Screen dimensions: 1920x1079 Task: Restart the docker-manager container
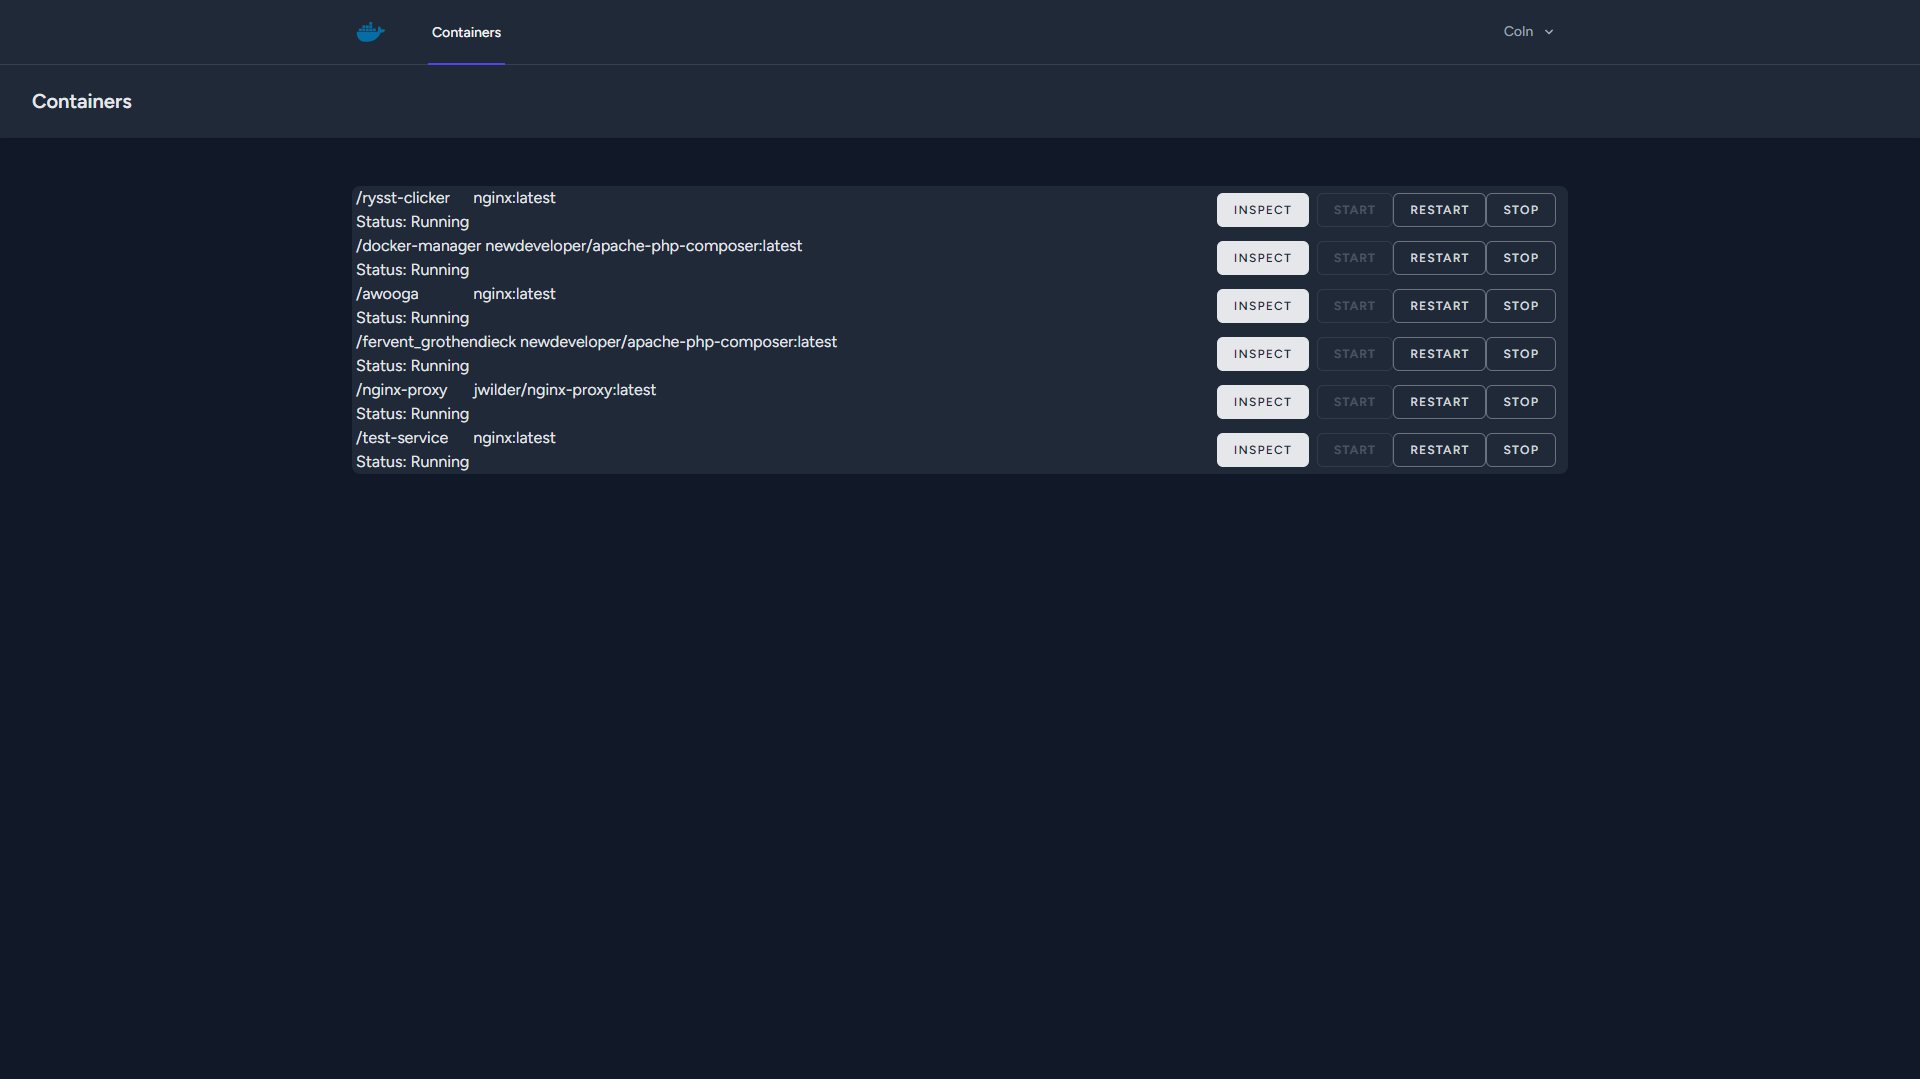(x=1439, y=258)
